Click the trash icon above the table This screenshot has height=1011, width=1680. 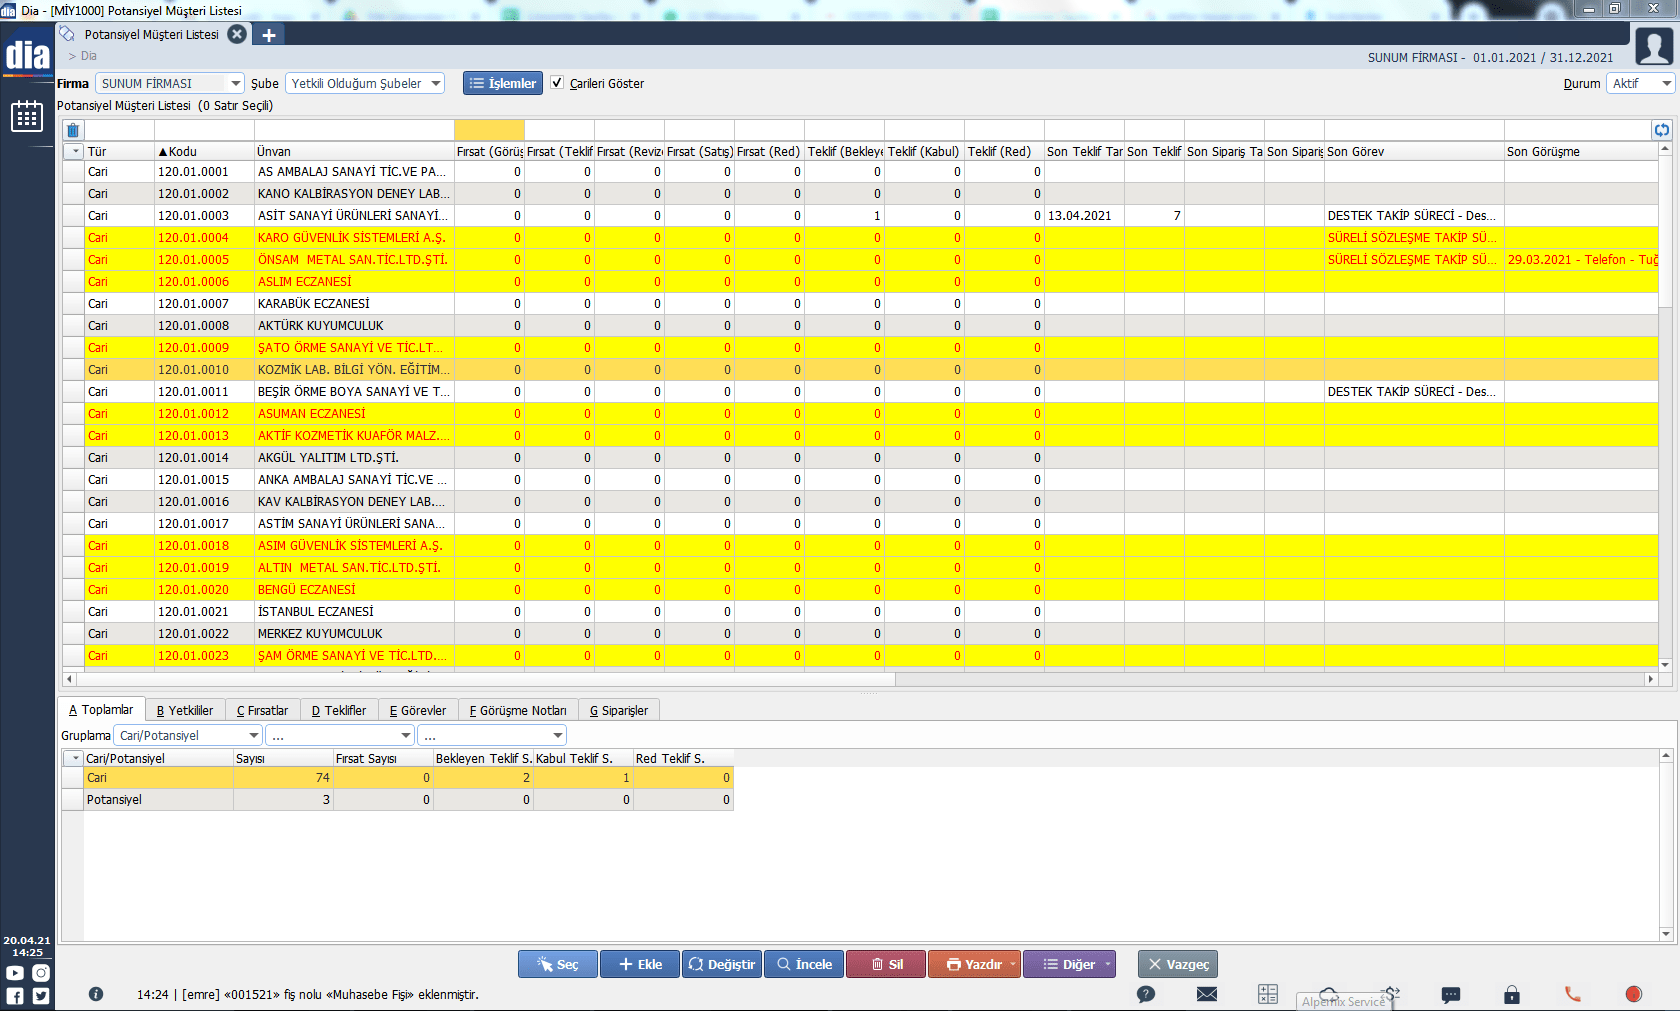(x=73, y=130)
